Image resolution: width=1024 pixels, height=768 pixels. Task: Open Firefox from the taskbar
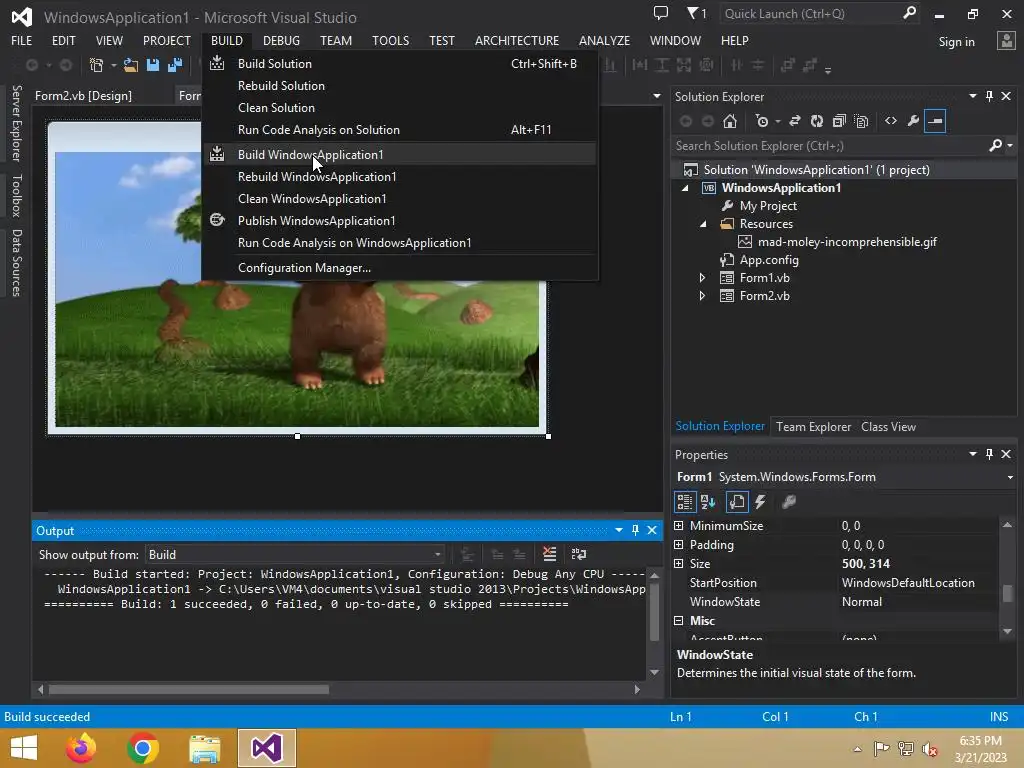point(81,748)
